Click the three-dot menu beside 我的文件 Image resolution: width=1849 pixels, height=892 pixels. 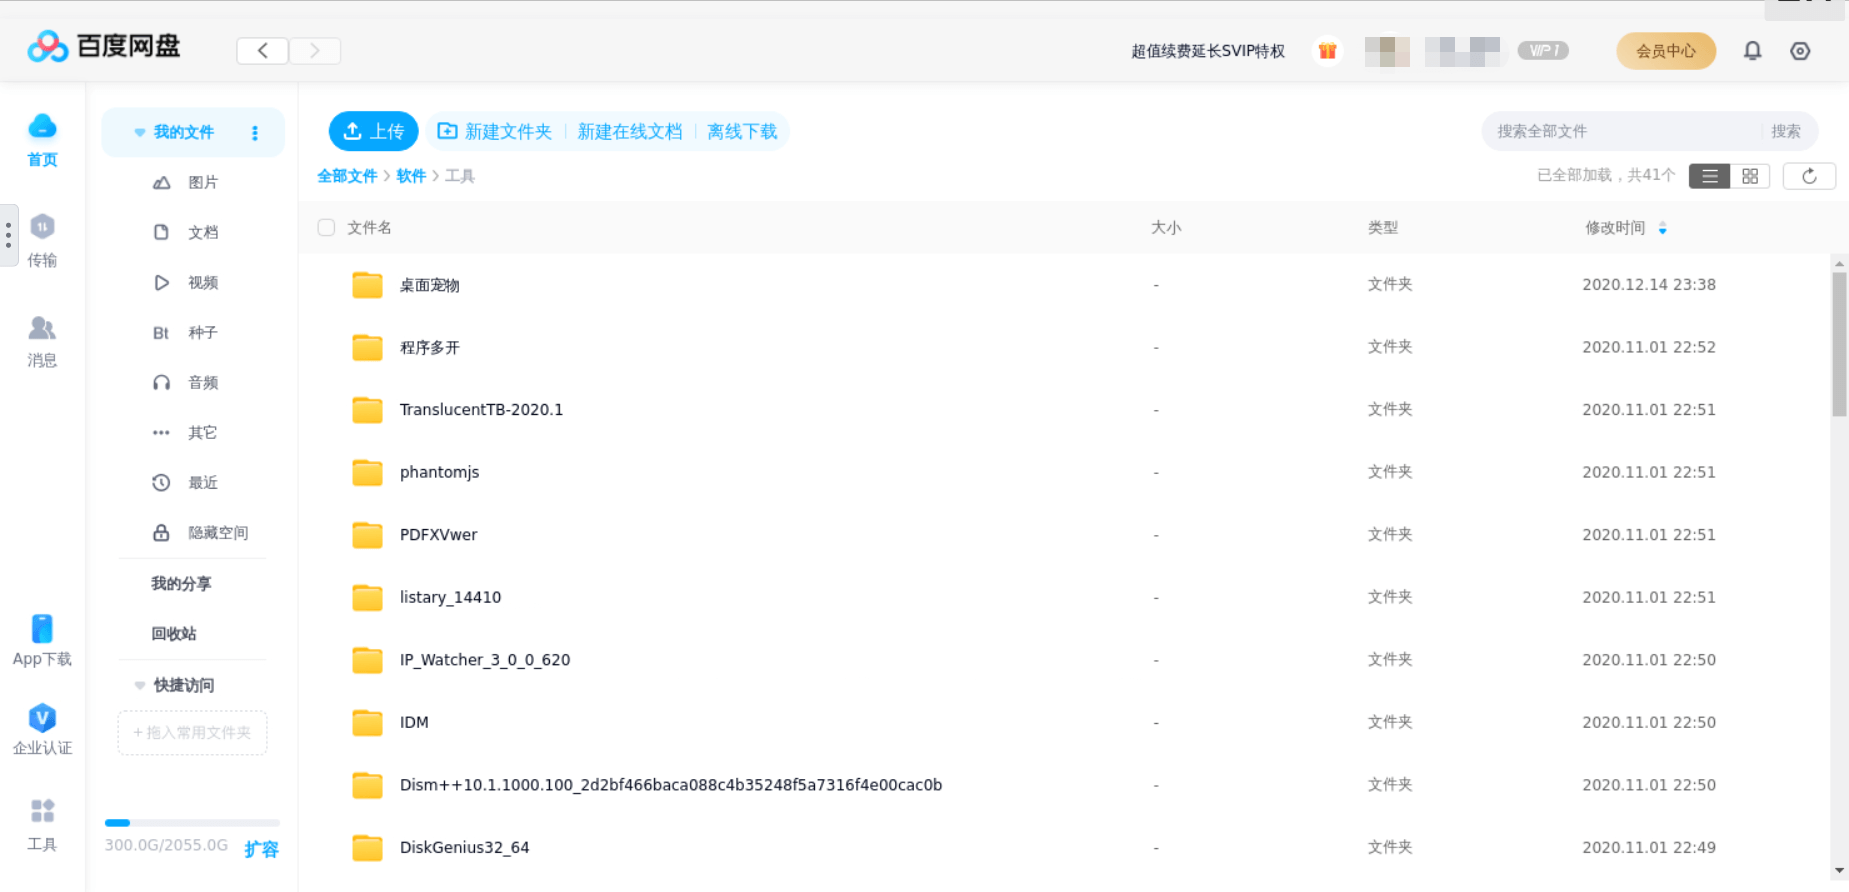pyautogui.click(x=255, y=132)
